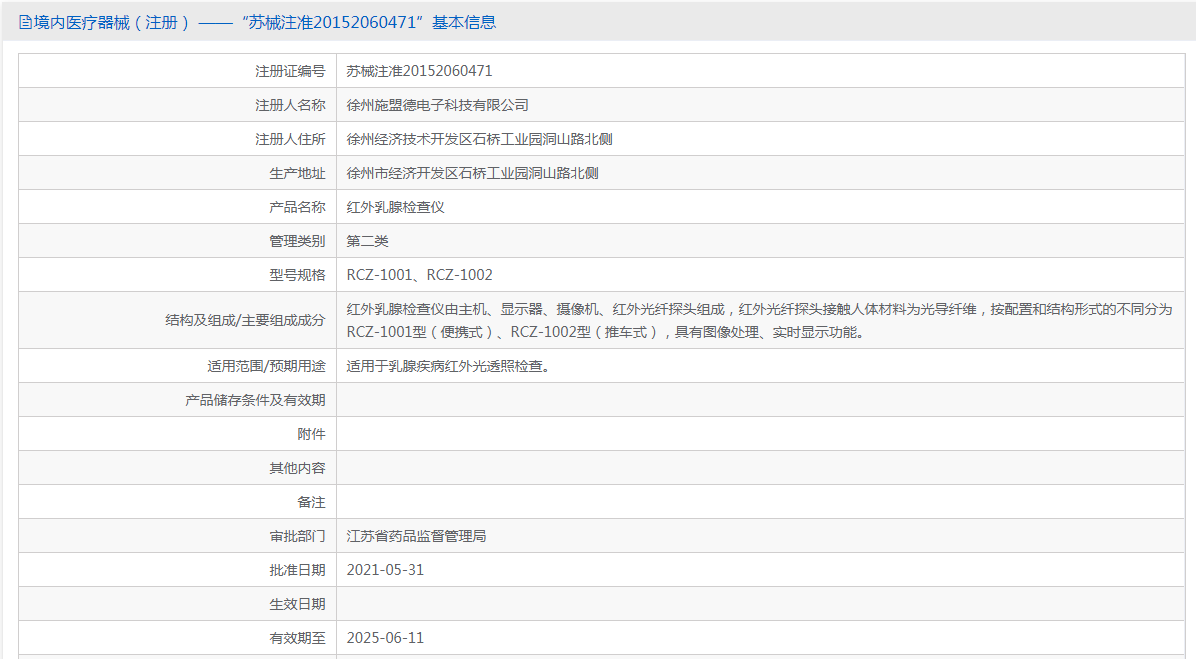1196x659 pixels.
Task: Click the label 附件
Action: pos(311,434)
